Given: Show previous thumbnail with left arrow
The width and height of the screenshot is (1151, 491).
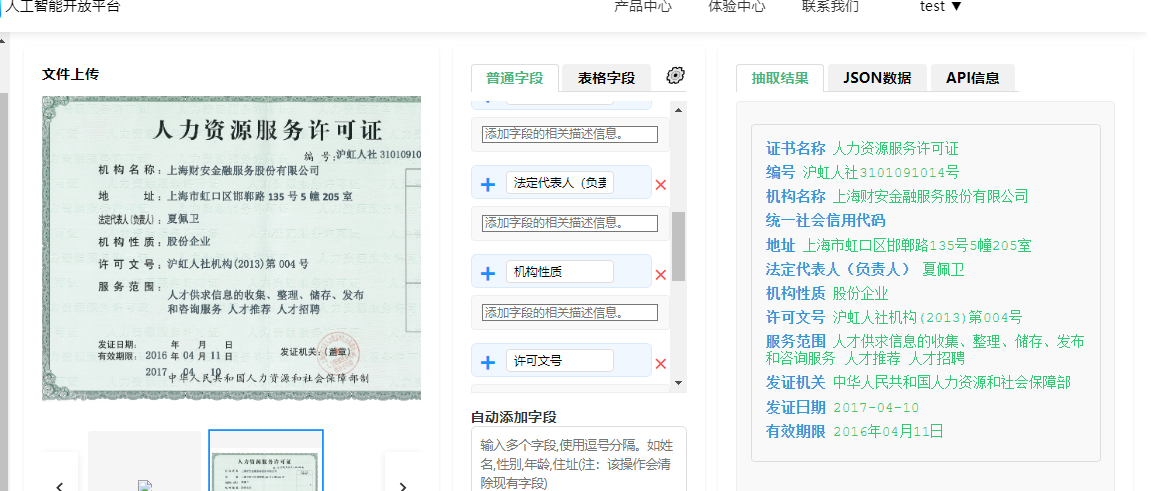Looking at the screenshot, I should tap(60, 485).
